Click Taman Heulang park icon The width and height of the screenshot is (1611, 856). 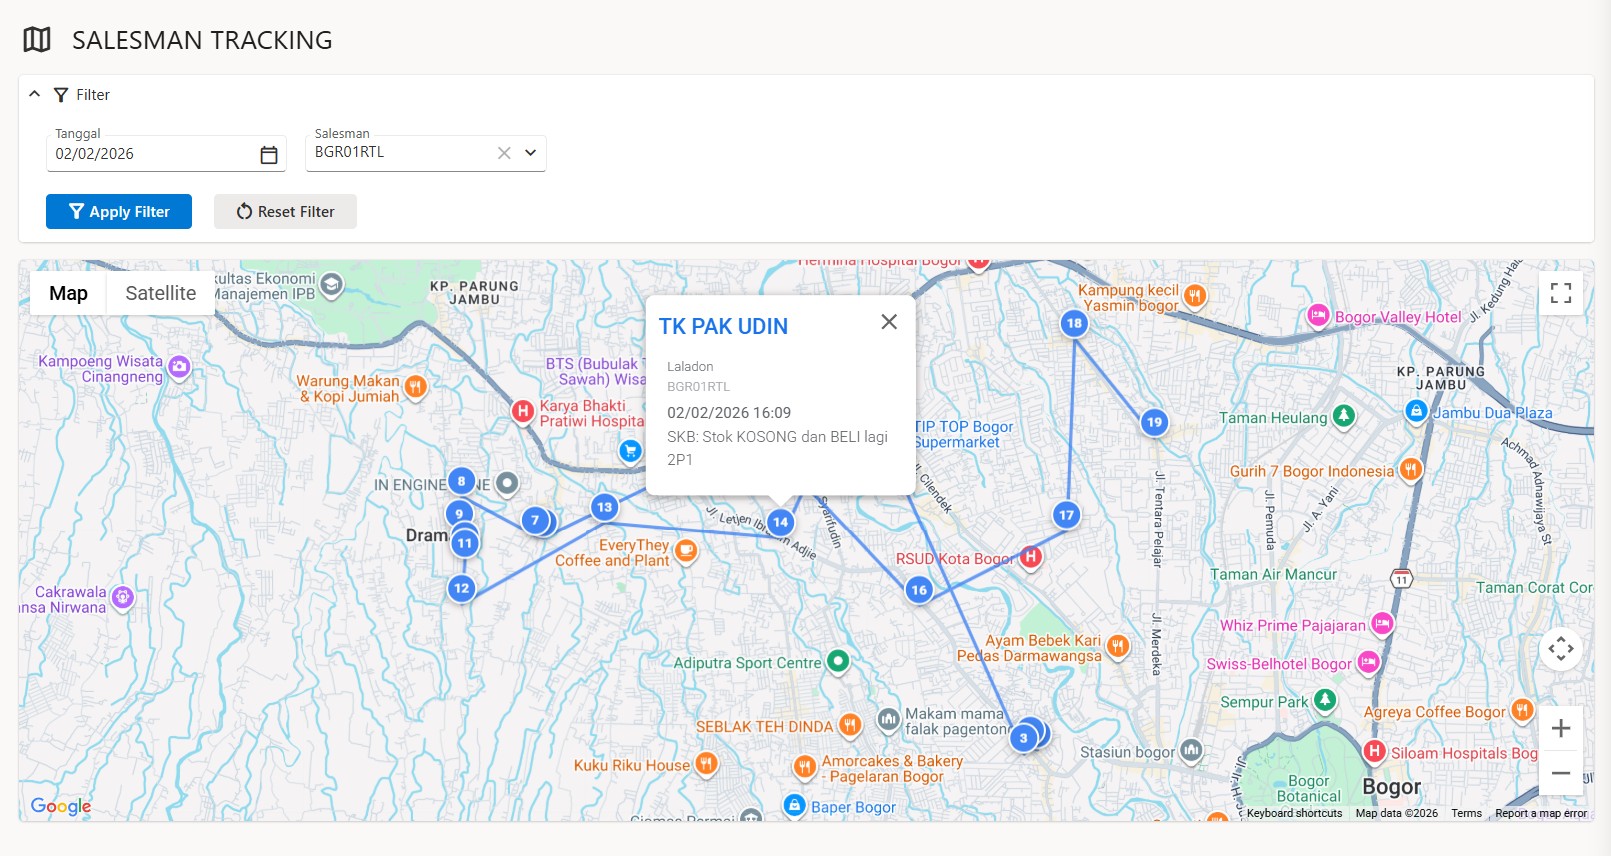coord(1344,416)
